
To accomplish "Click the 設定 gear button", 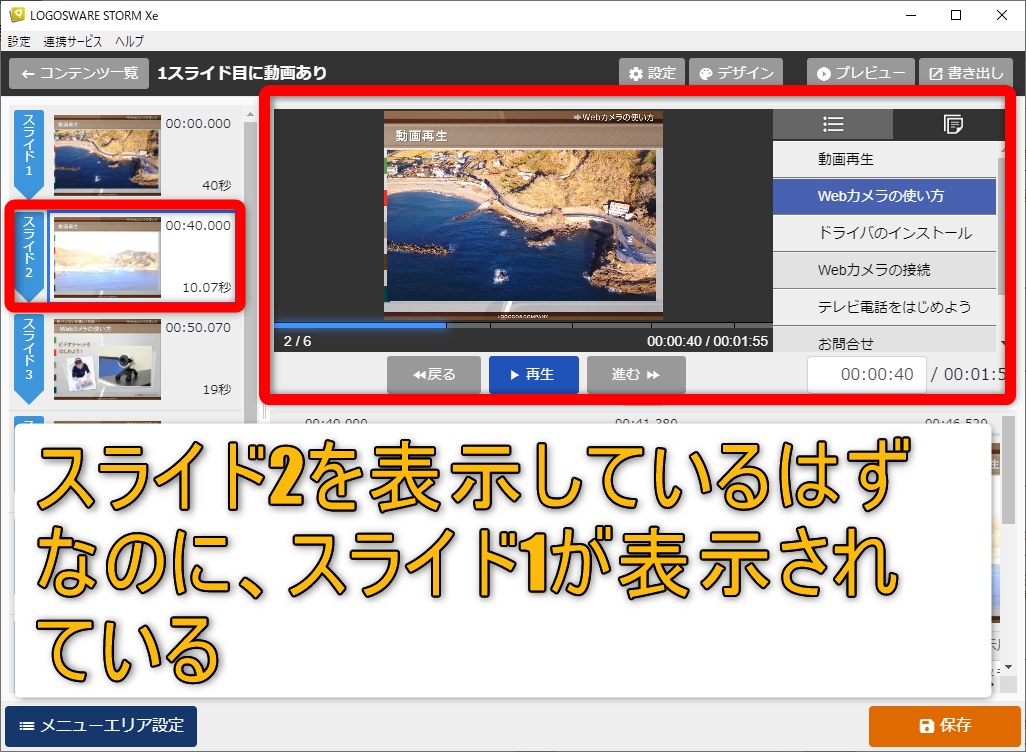I will point(651,73).
